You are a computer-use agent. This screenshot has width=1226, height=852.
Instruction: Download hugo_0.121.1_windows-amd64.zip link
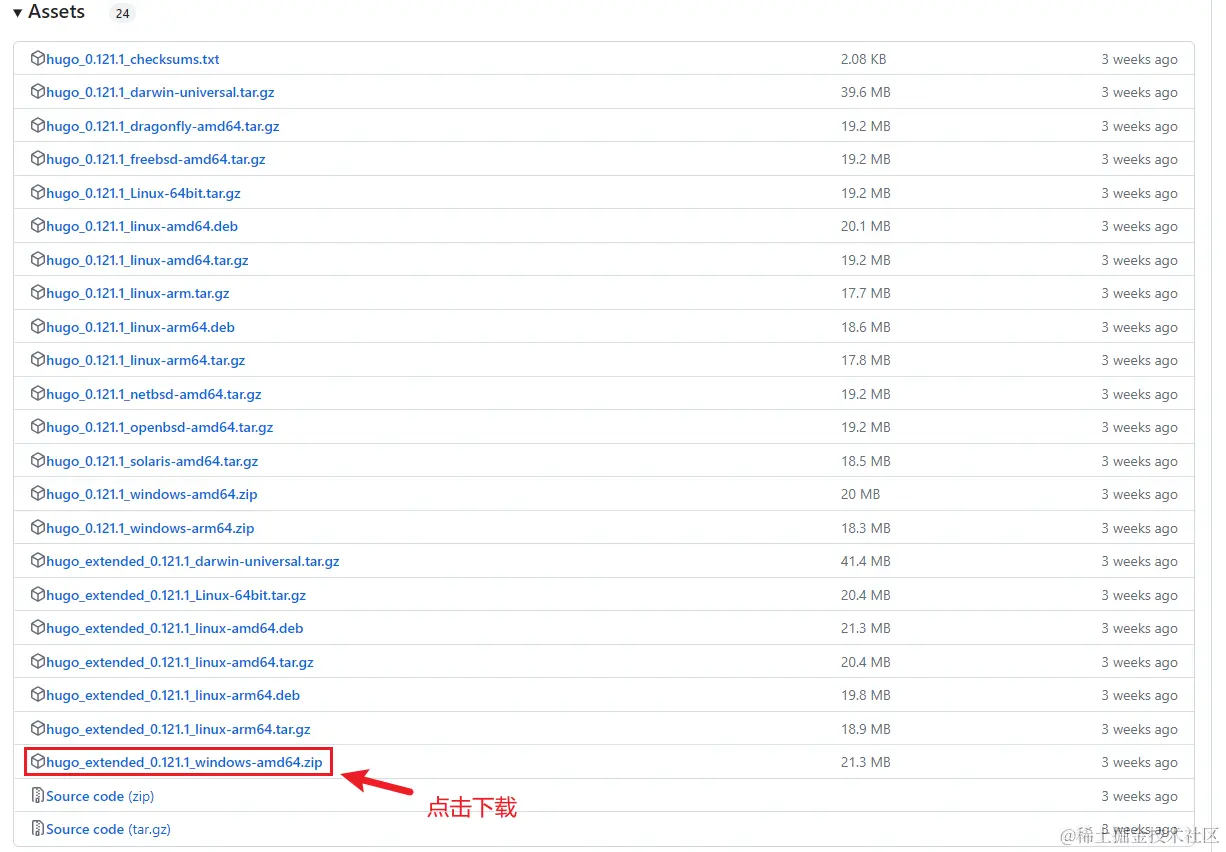coord(152,494)
